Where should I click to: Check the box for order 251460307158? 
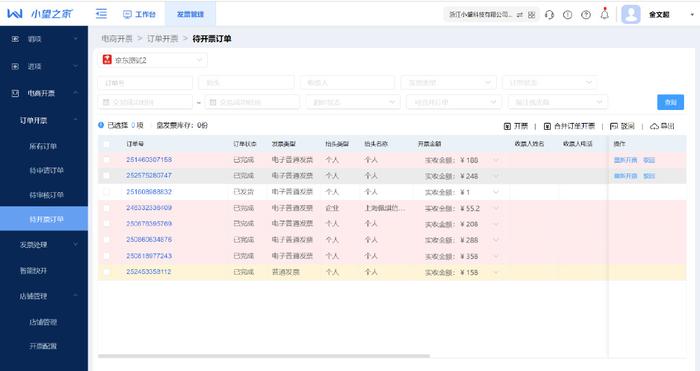pyautogui.click(x=107, y=160)
